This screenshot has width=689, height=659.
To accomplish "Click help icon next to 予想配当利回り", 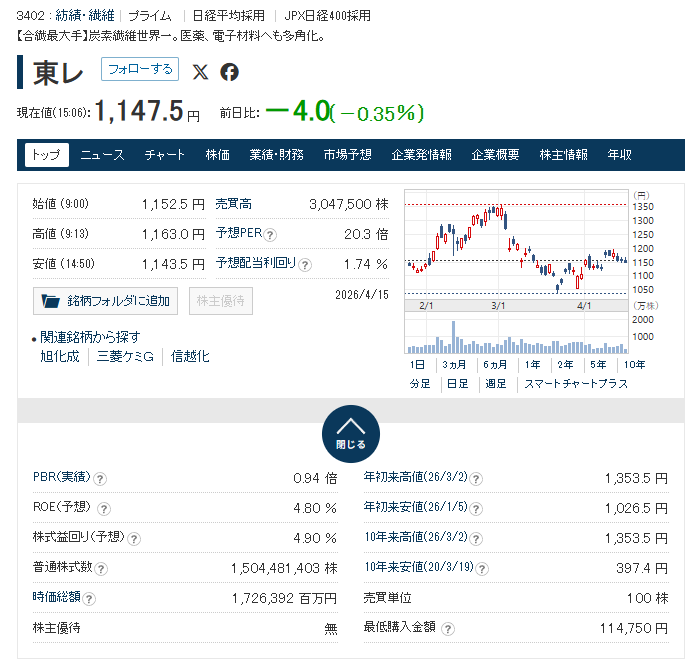I will click(305, 265).
